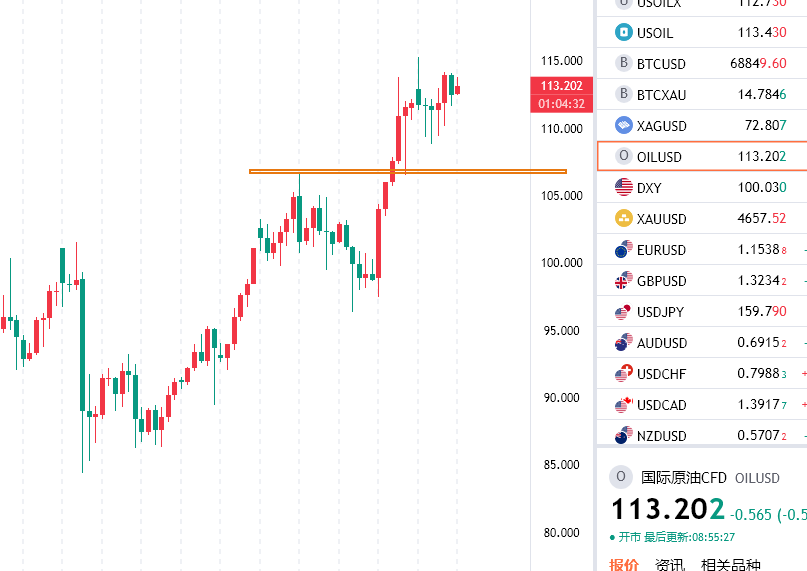Select the GBPUSD row in watchlist
The width and height of the screenshot is (807, 571).
click(700, 280)
